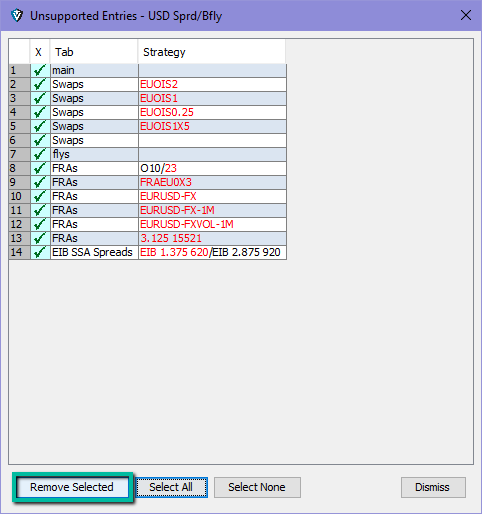Click the Strategy column header
This screenshot has height=514, width=482.
[212, 52]
